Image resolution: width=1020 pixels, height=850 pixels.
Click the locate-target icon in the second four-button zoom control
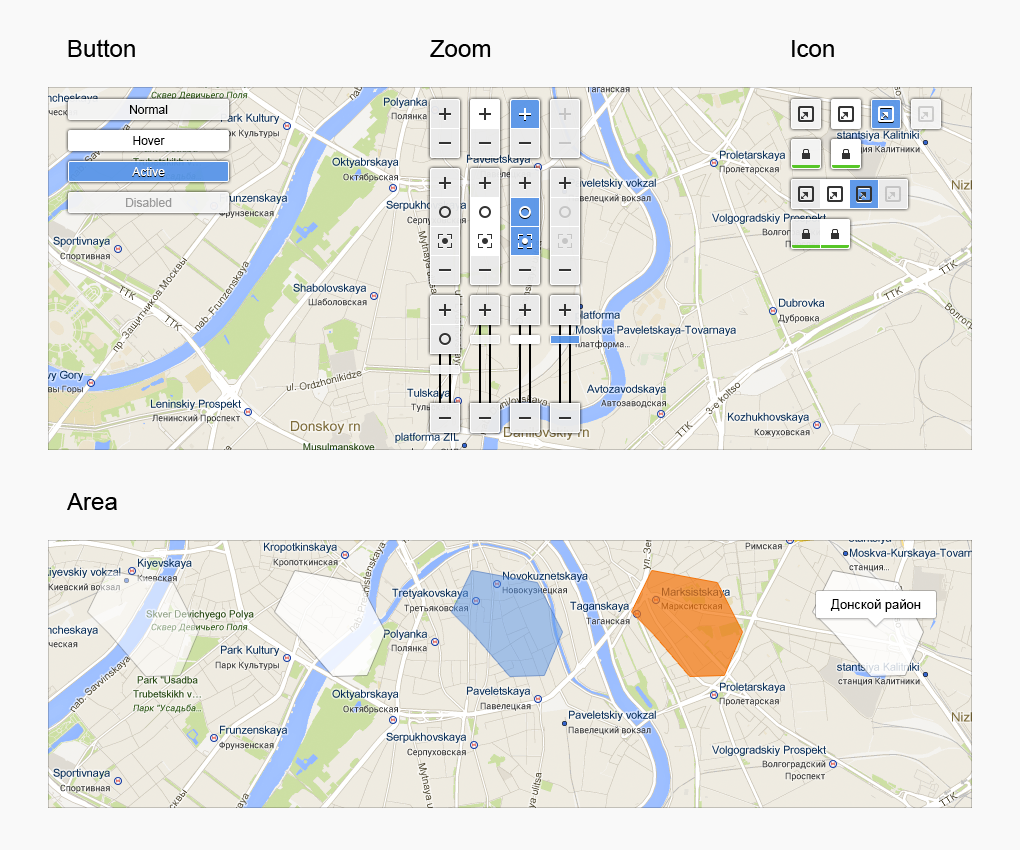coord(485,241)
